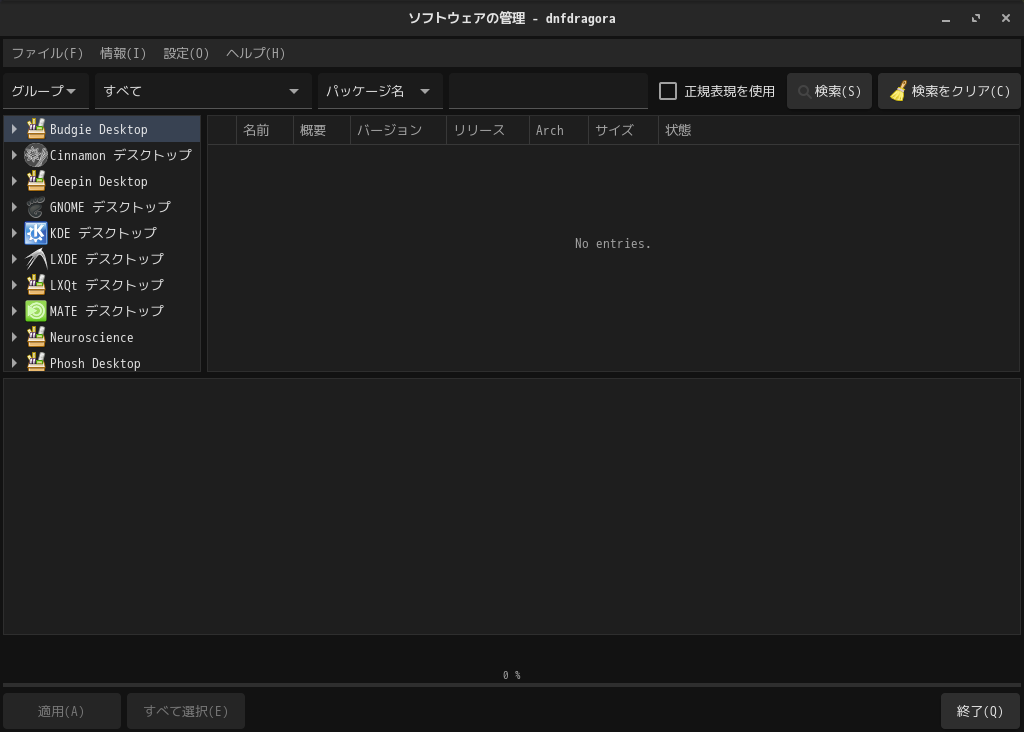Expand the Neuroscience tree node
Viewport: 1024px width, 732px height.
[x=14, y=337]
